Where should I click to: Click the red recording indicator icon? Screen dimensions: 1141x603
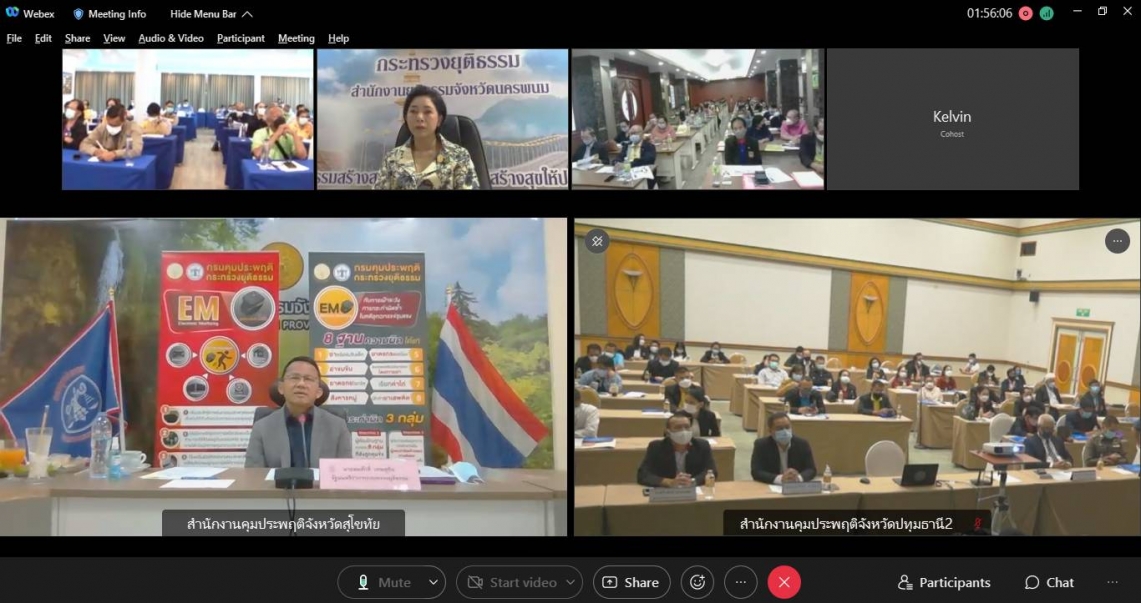tap(1026, 14)
